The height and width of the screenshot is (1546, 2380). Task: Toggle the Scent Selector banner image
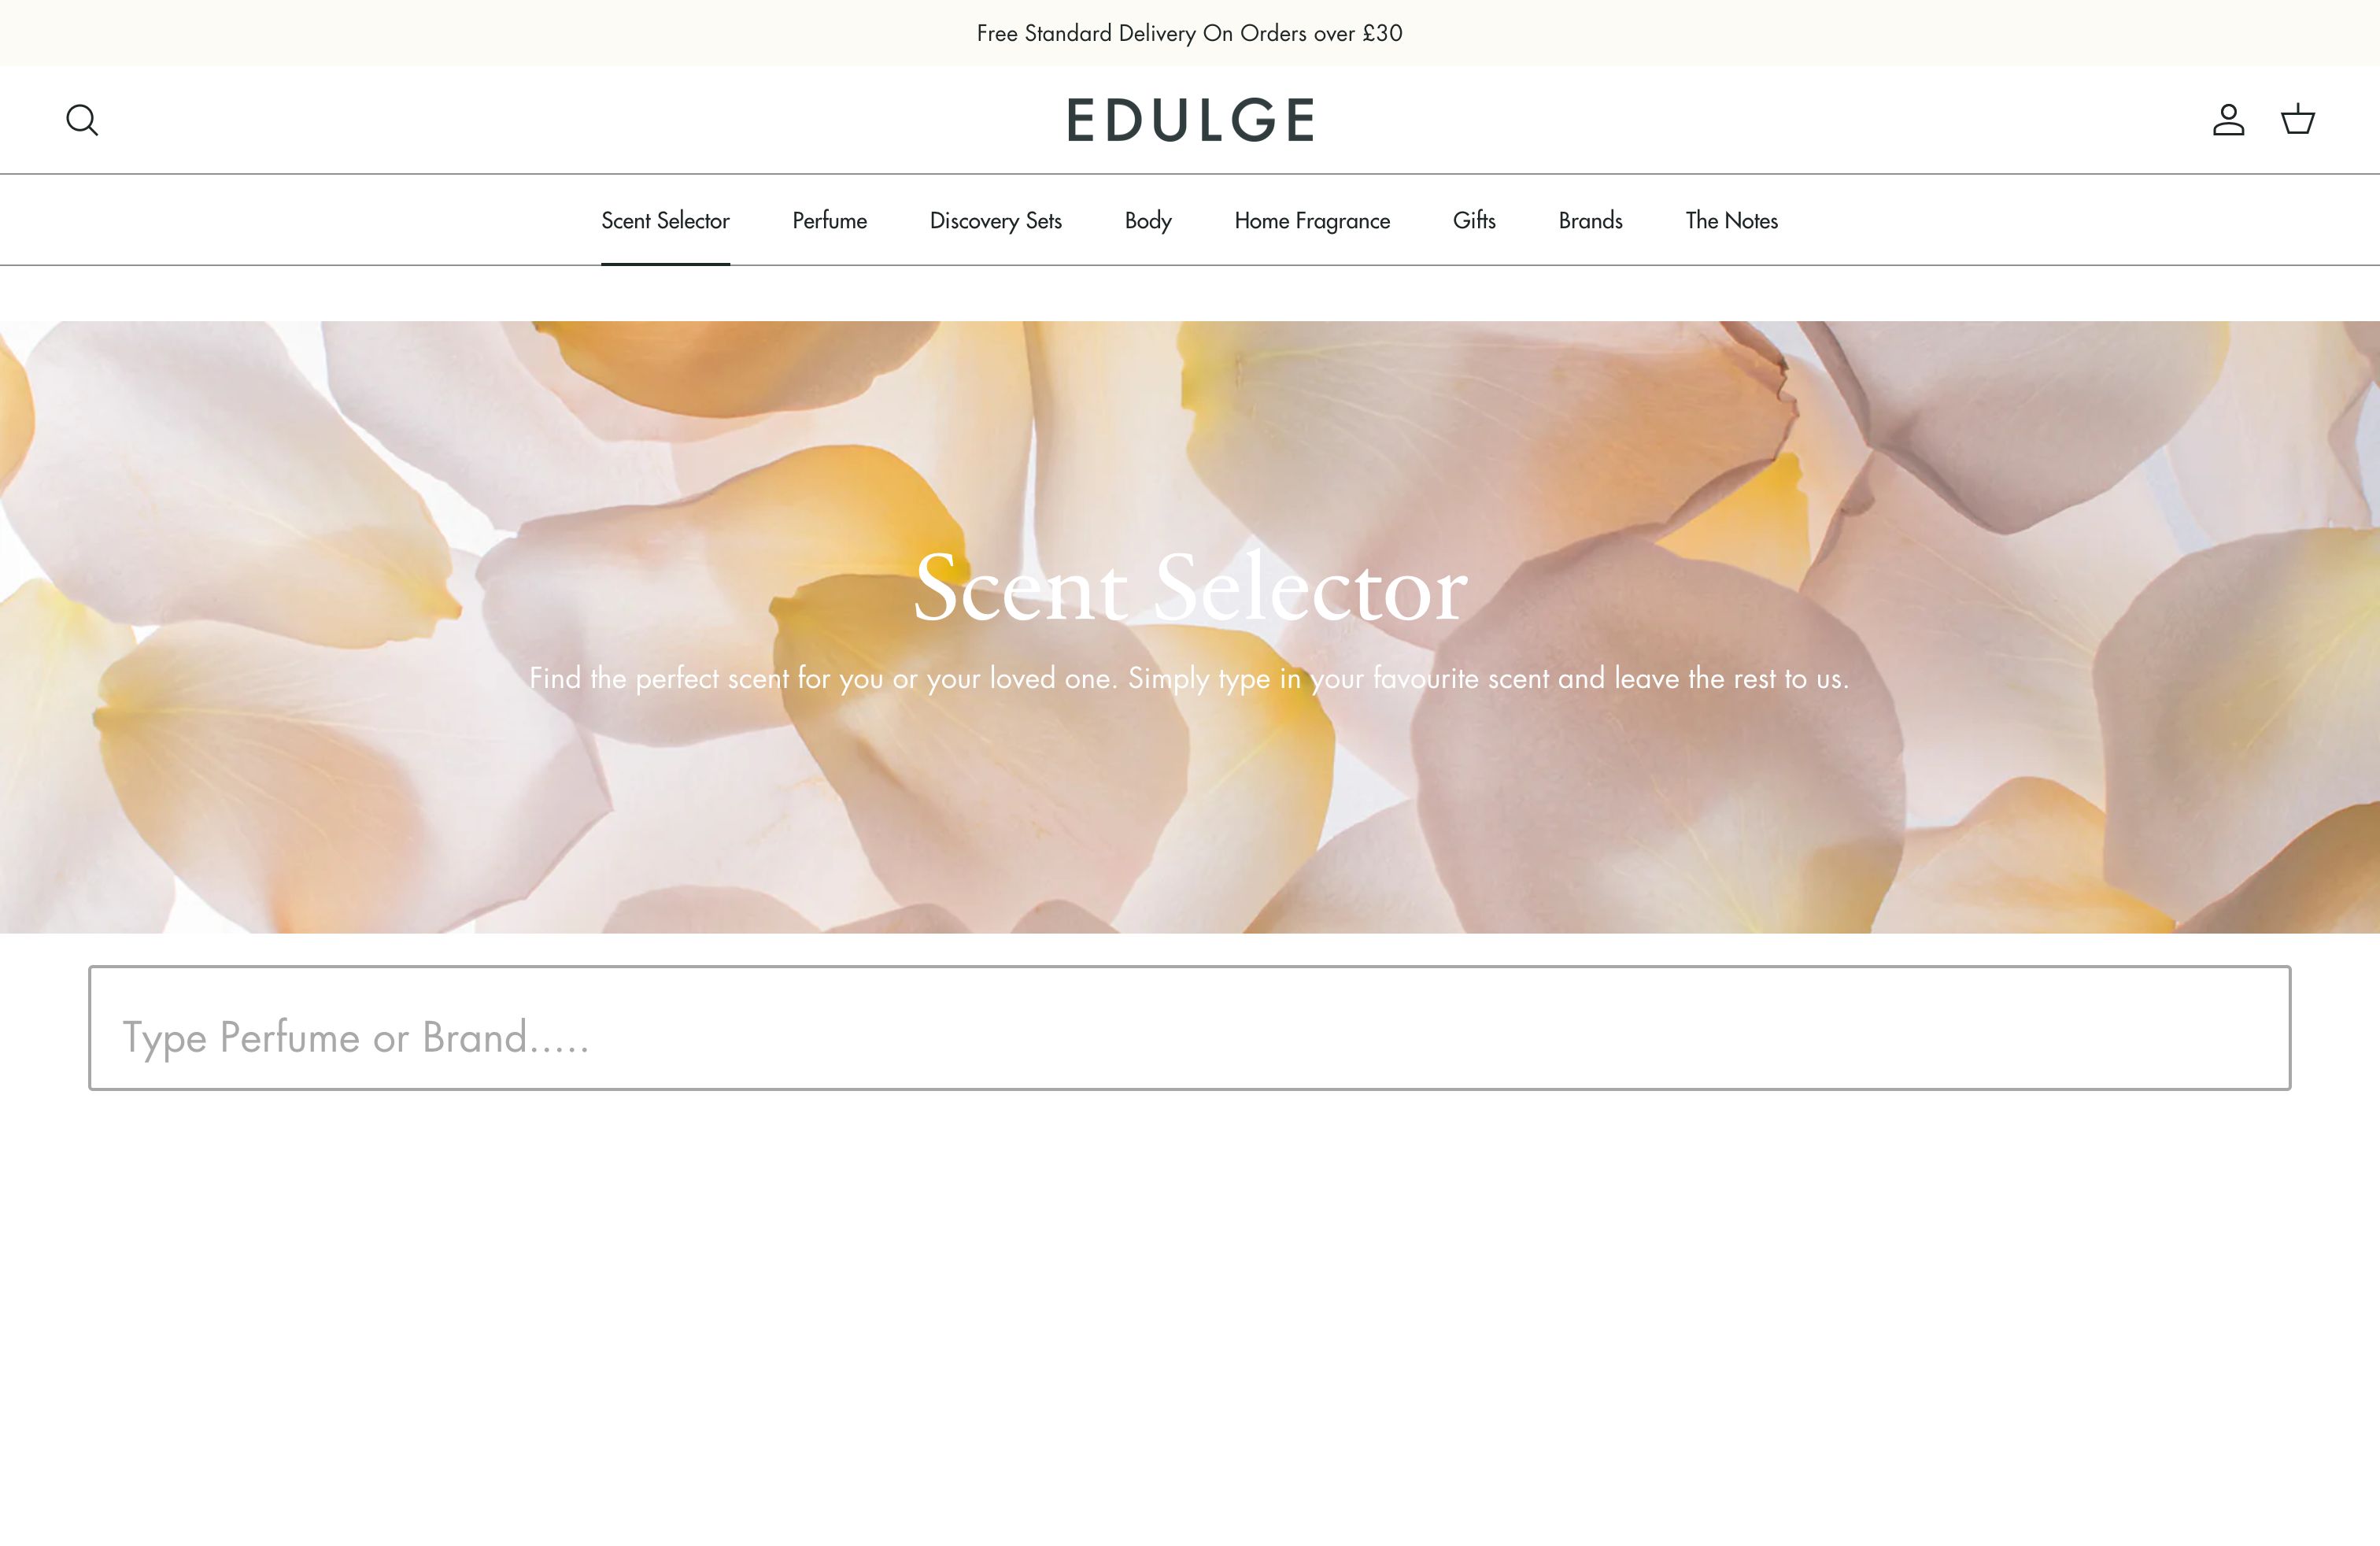pyautogui.click(x=1190, y=627)
